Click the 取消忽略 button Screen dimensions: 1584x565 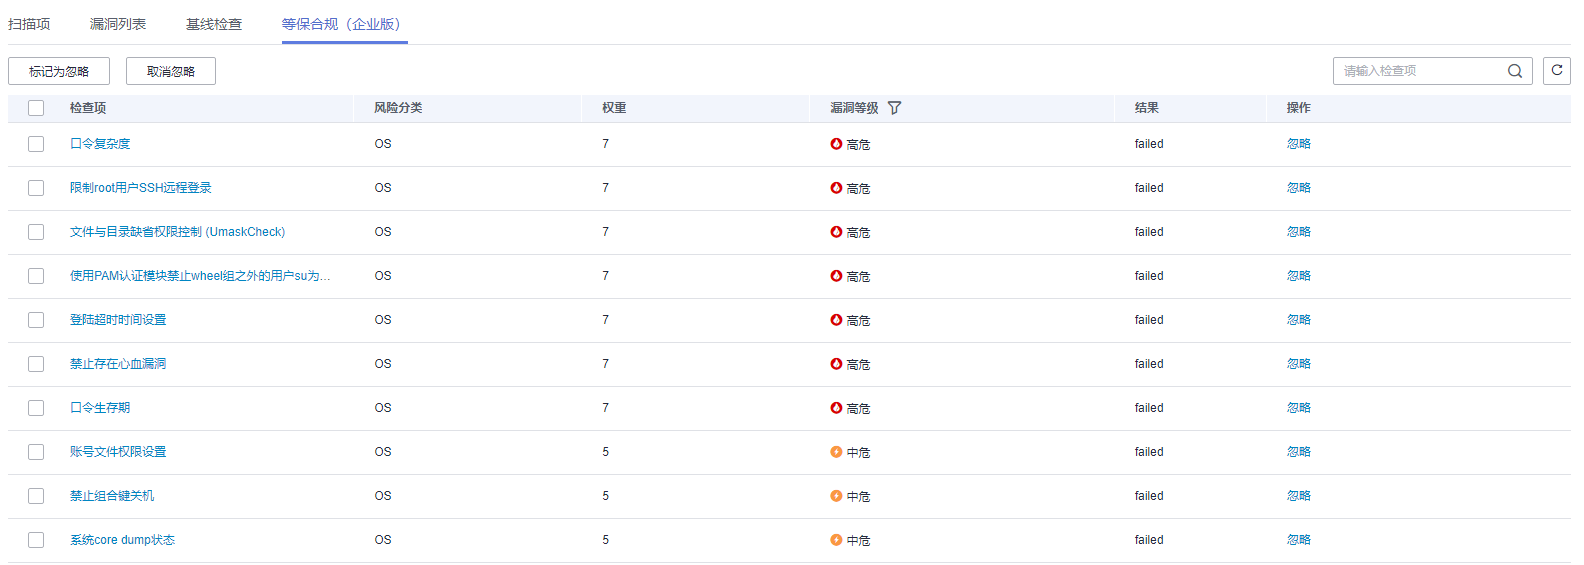pos(171,71)
